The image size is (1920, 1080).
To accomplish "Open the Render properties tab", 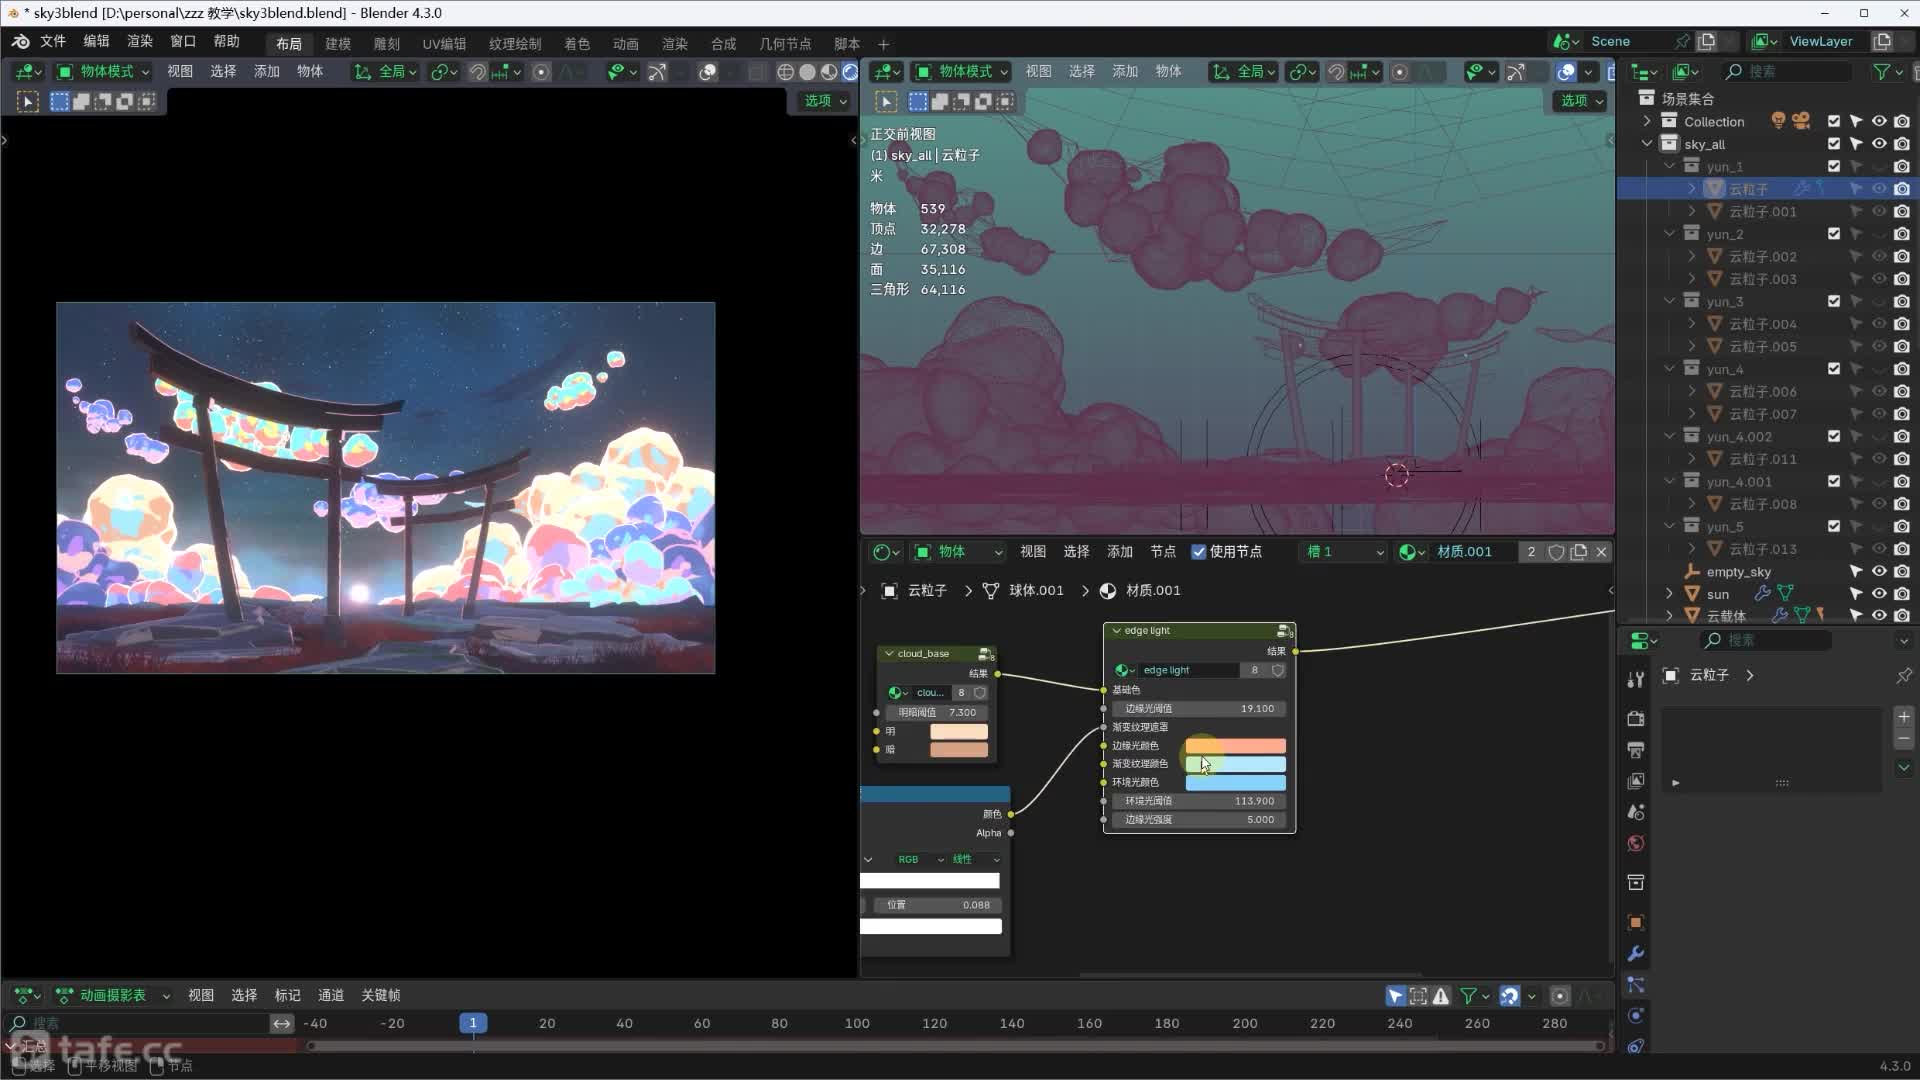I will click(x=1636, y=719).
